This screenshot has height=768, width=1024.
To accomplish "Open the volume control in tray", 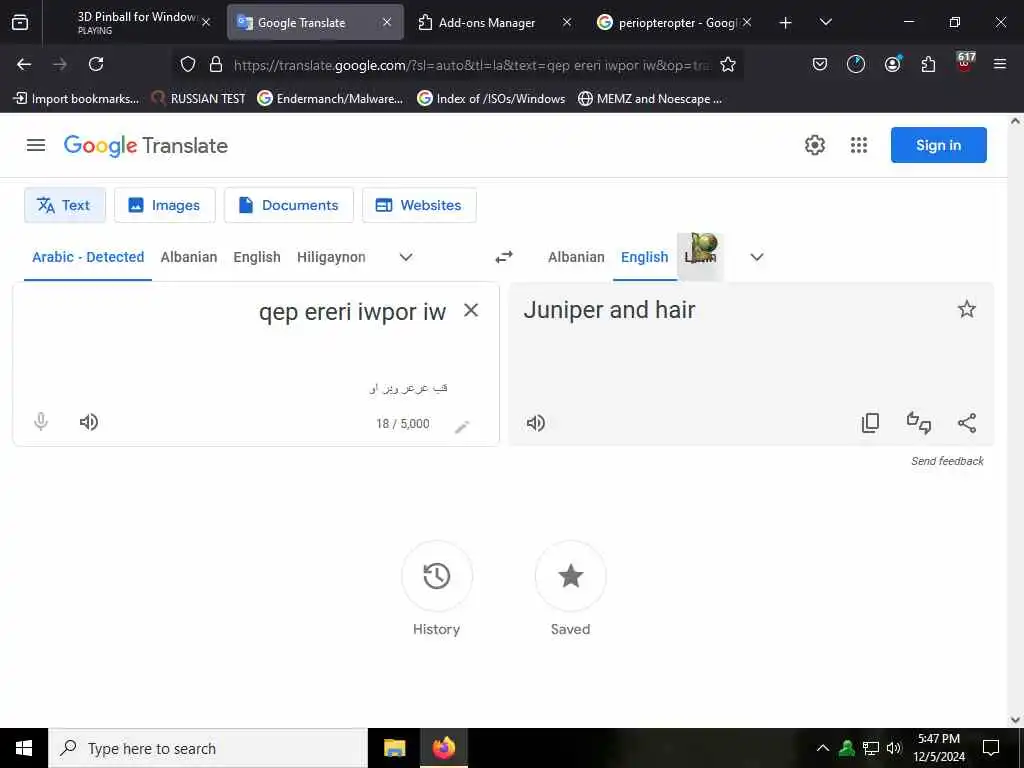I will pos(894,748).
